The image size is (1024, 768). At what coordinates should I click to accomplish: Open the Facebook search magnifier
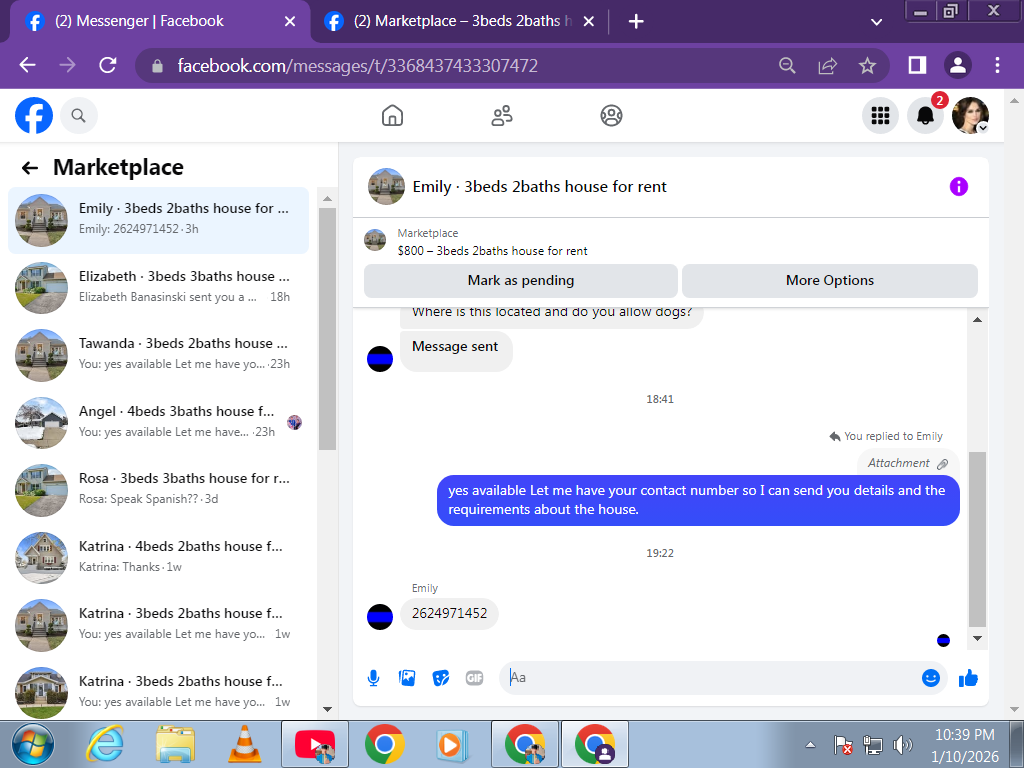point(78,116)
